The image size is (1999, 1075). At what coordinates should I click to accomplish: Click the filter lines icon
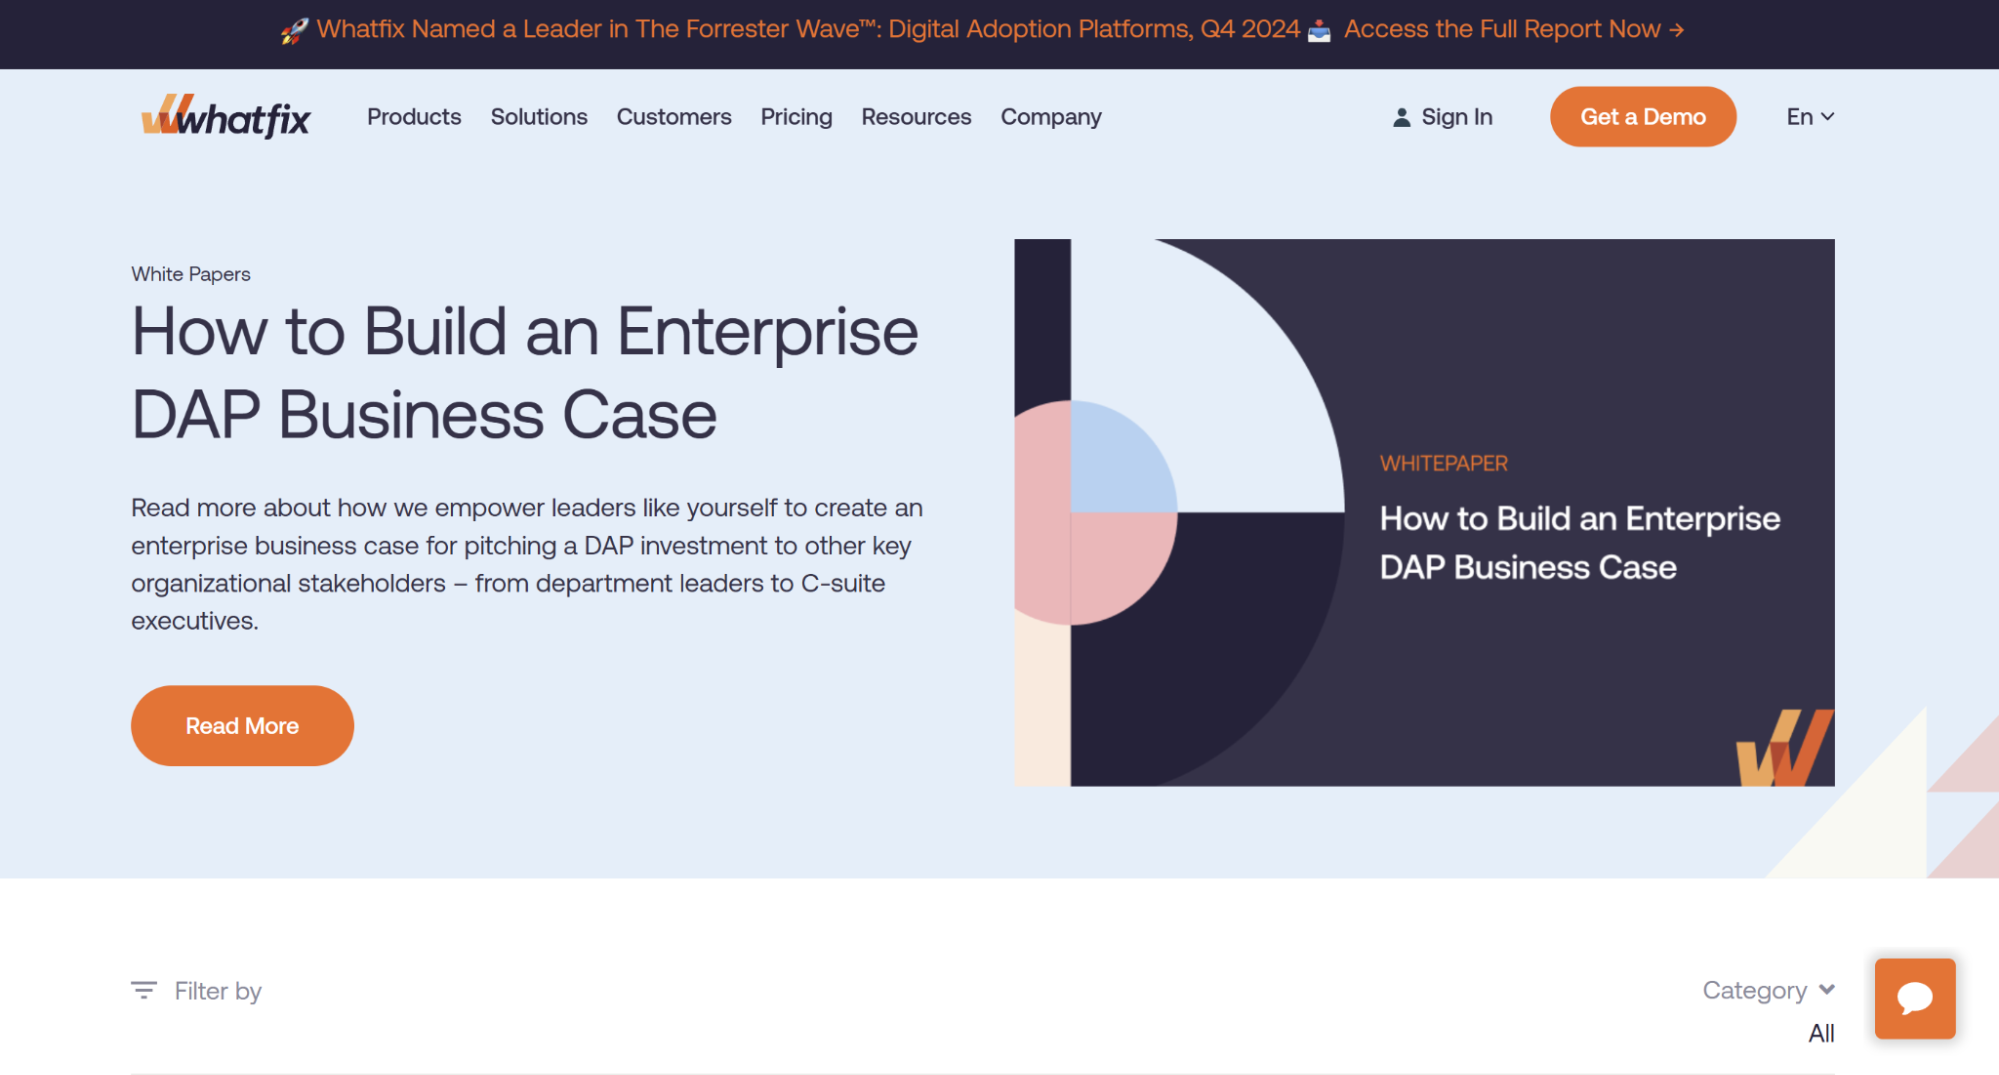[x=144, y=990]
